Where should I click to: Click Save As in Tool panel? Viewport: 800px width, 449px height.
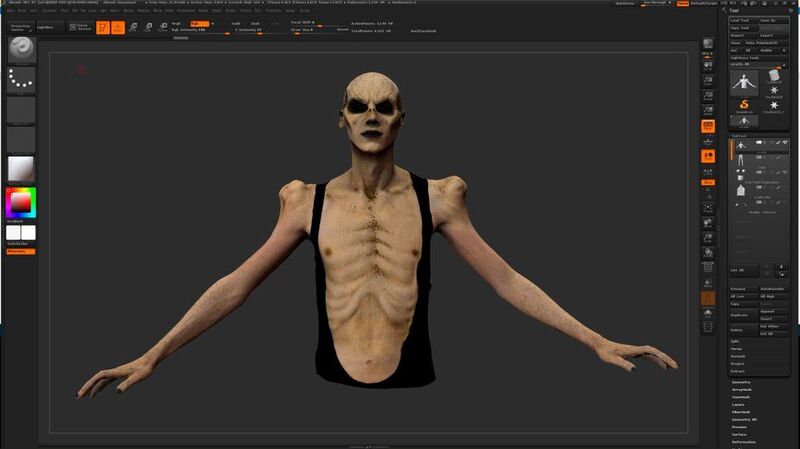coord(774,20)
